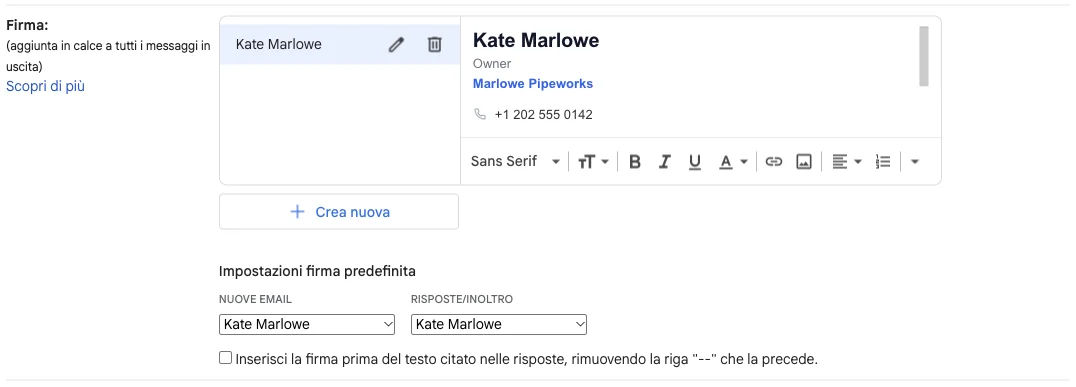Insert an image in the signature

click(x=804, y=162)
